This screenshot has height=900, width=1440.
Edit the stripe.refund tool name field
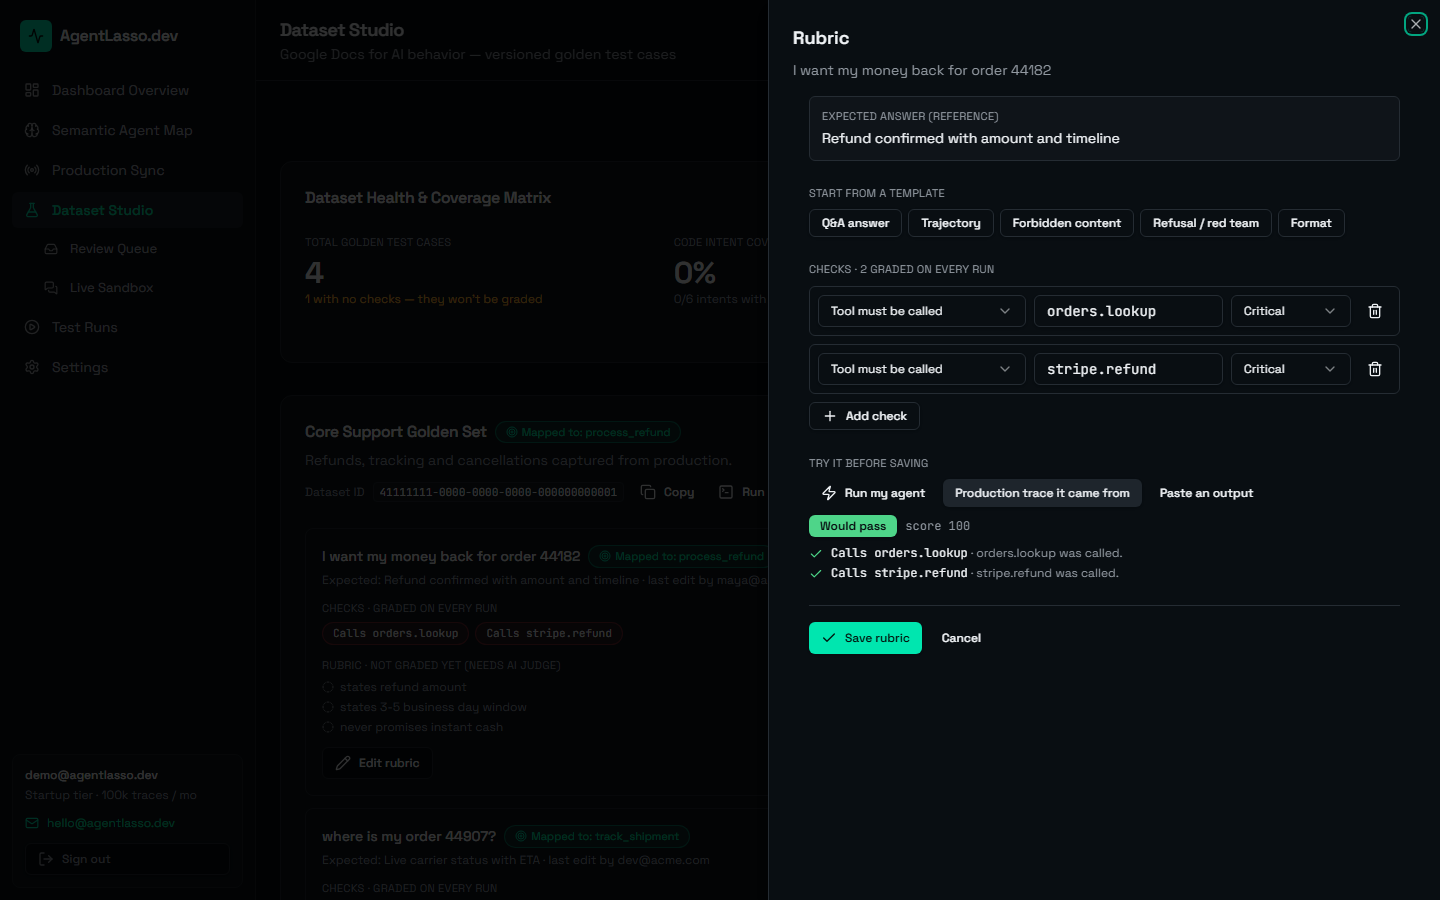(x=1128, y=369)
